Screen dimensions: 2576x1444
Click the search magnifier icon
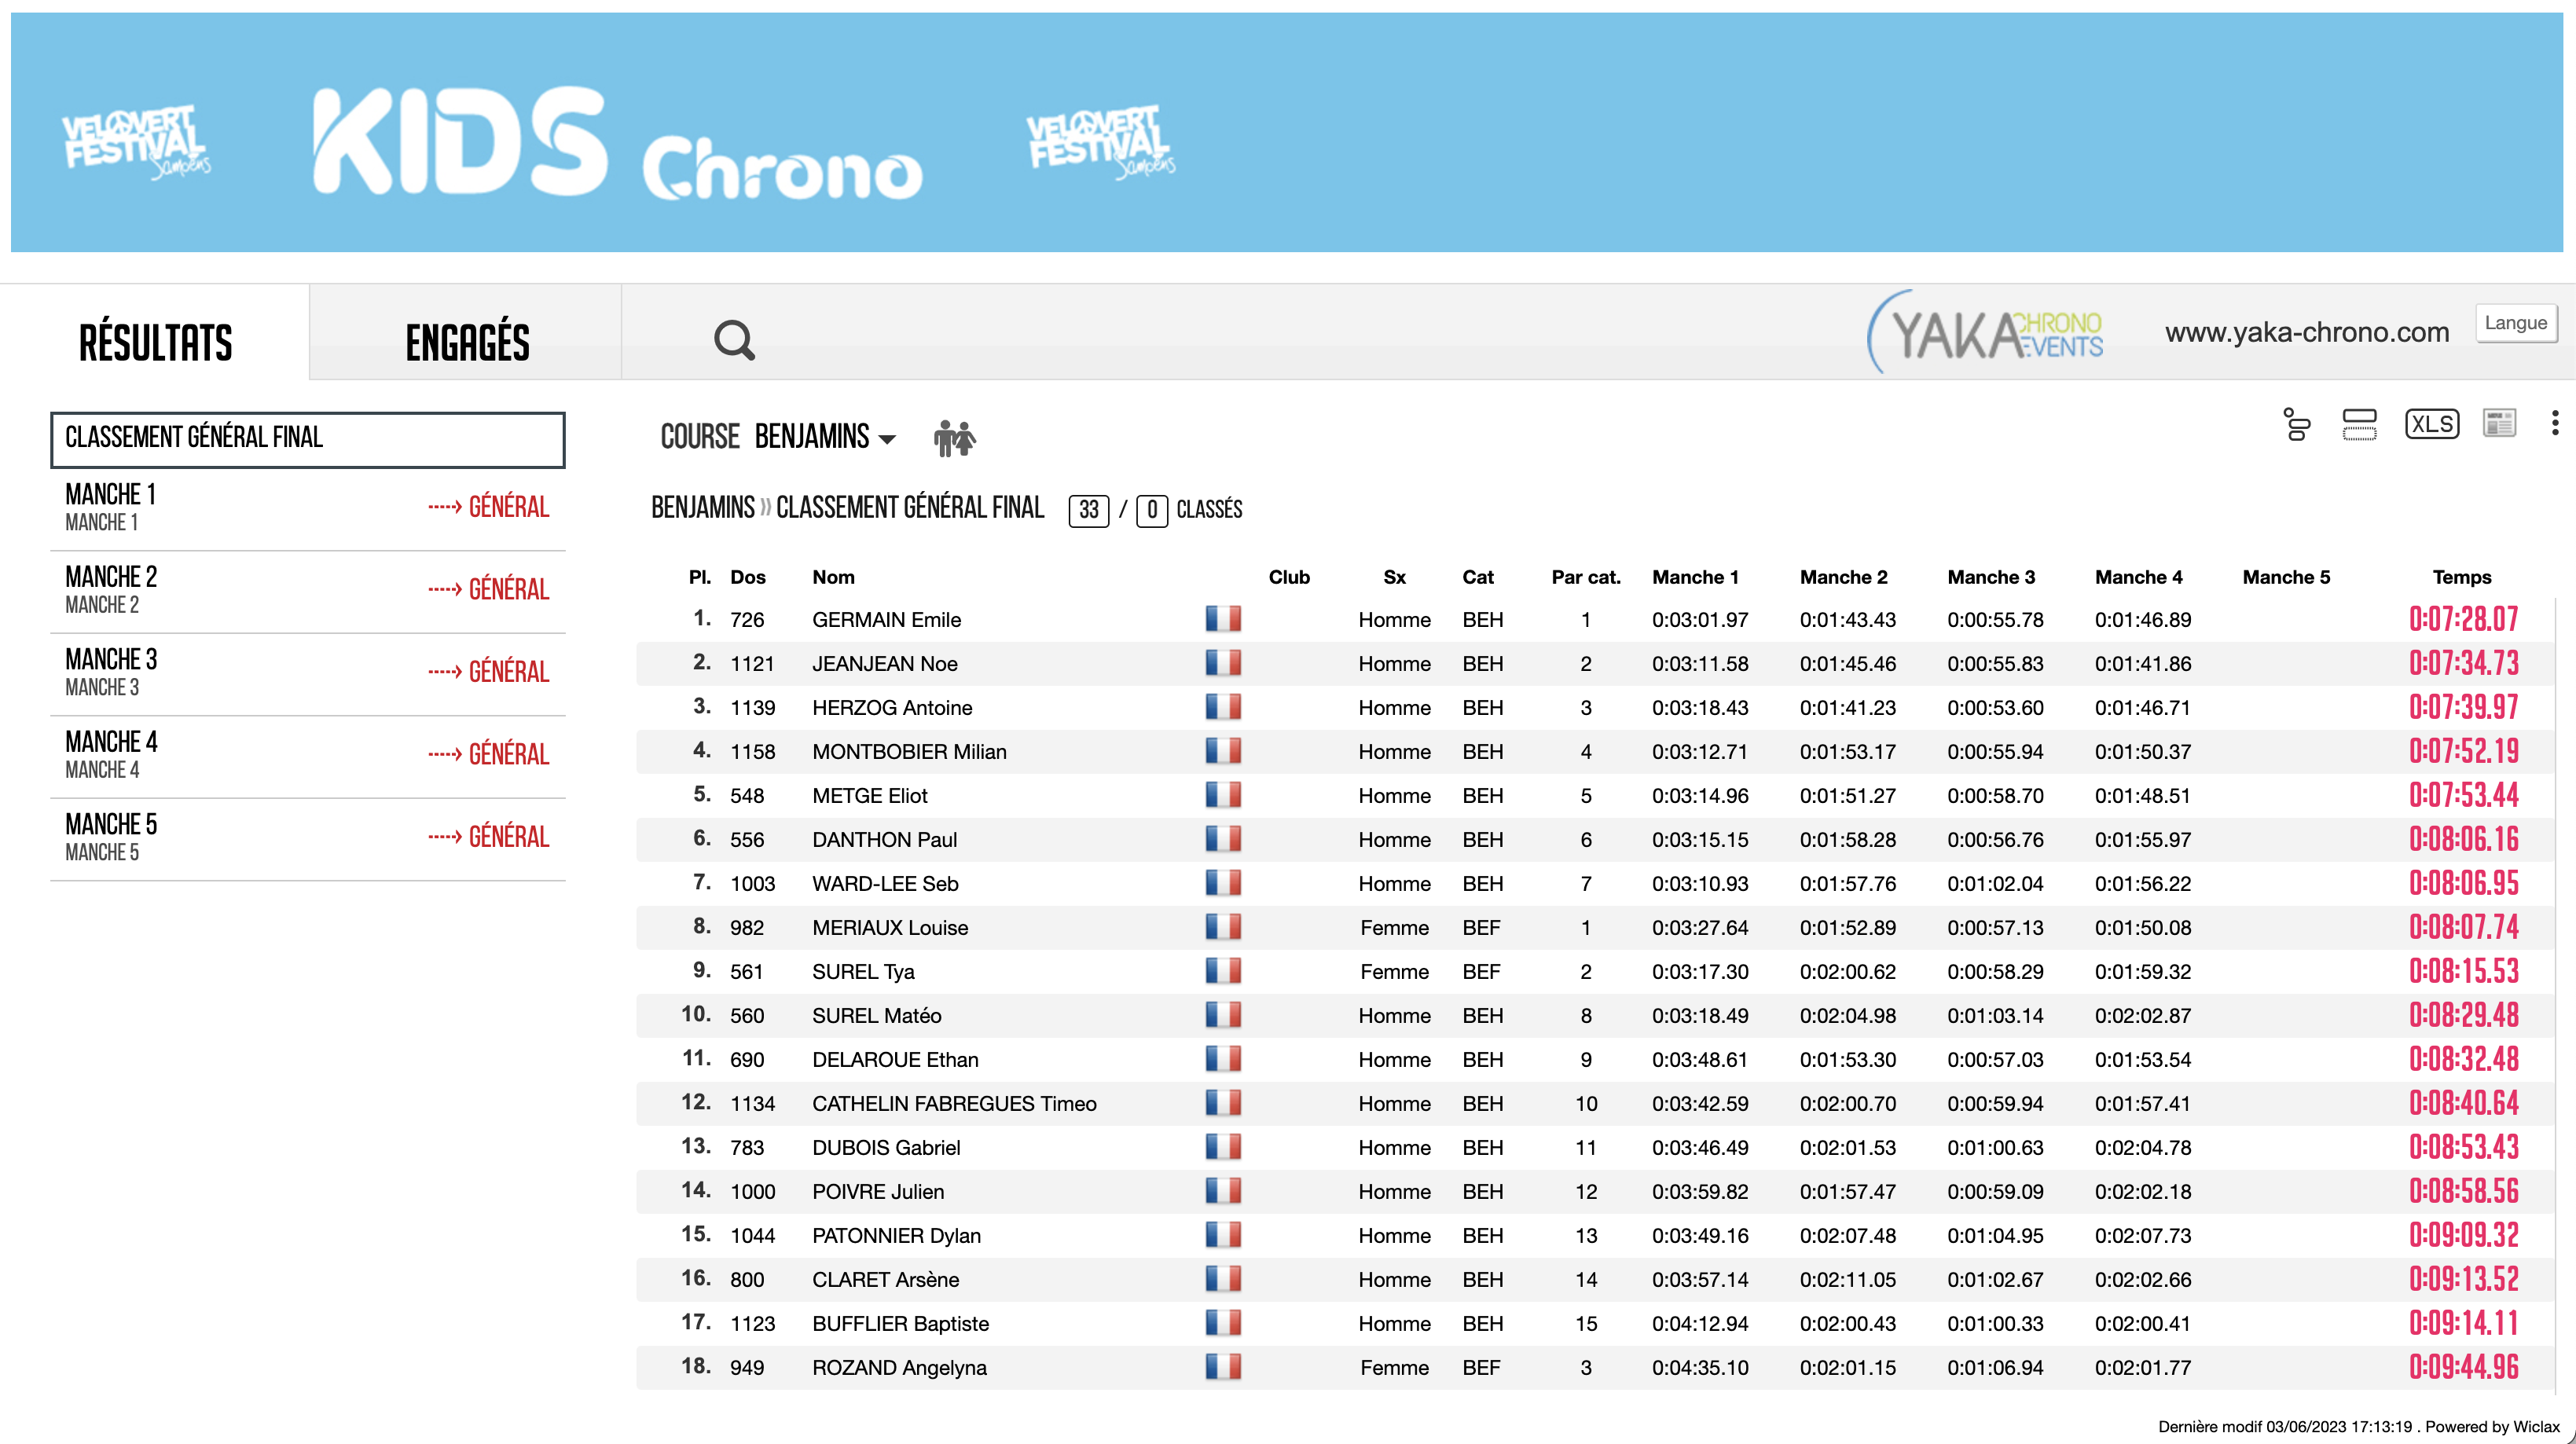point(734,340)
